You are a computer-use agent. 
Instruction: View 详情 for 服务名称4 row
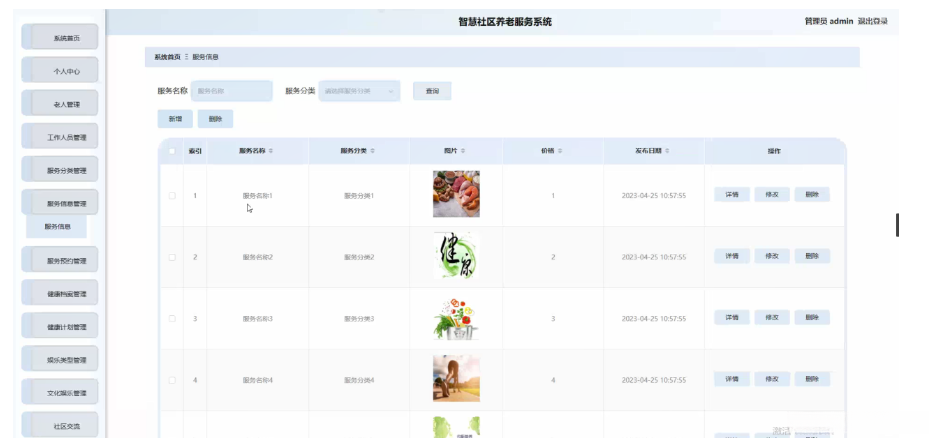pyautogui.click(x=732, y=379)
